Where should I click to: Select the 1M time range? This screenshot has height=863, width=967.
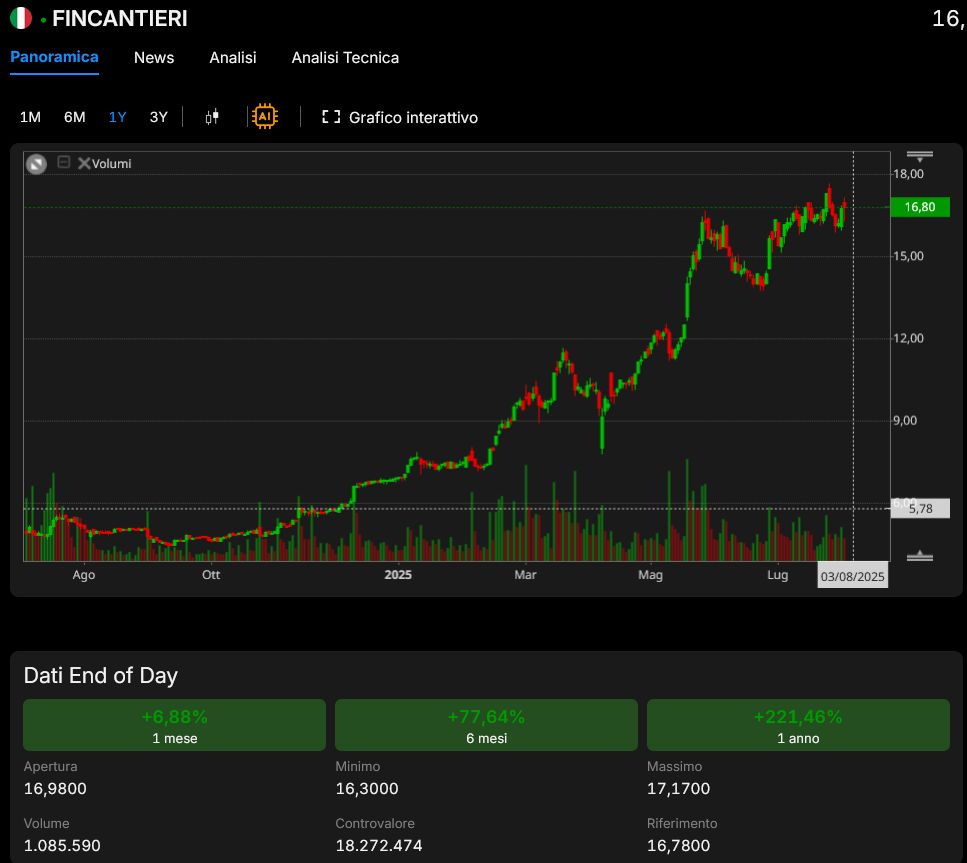tap(30, 117)
